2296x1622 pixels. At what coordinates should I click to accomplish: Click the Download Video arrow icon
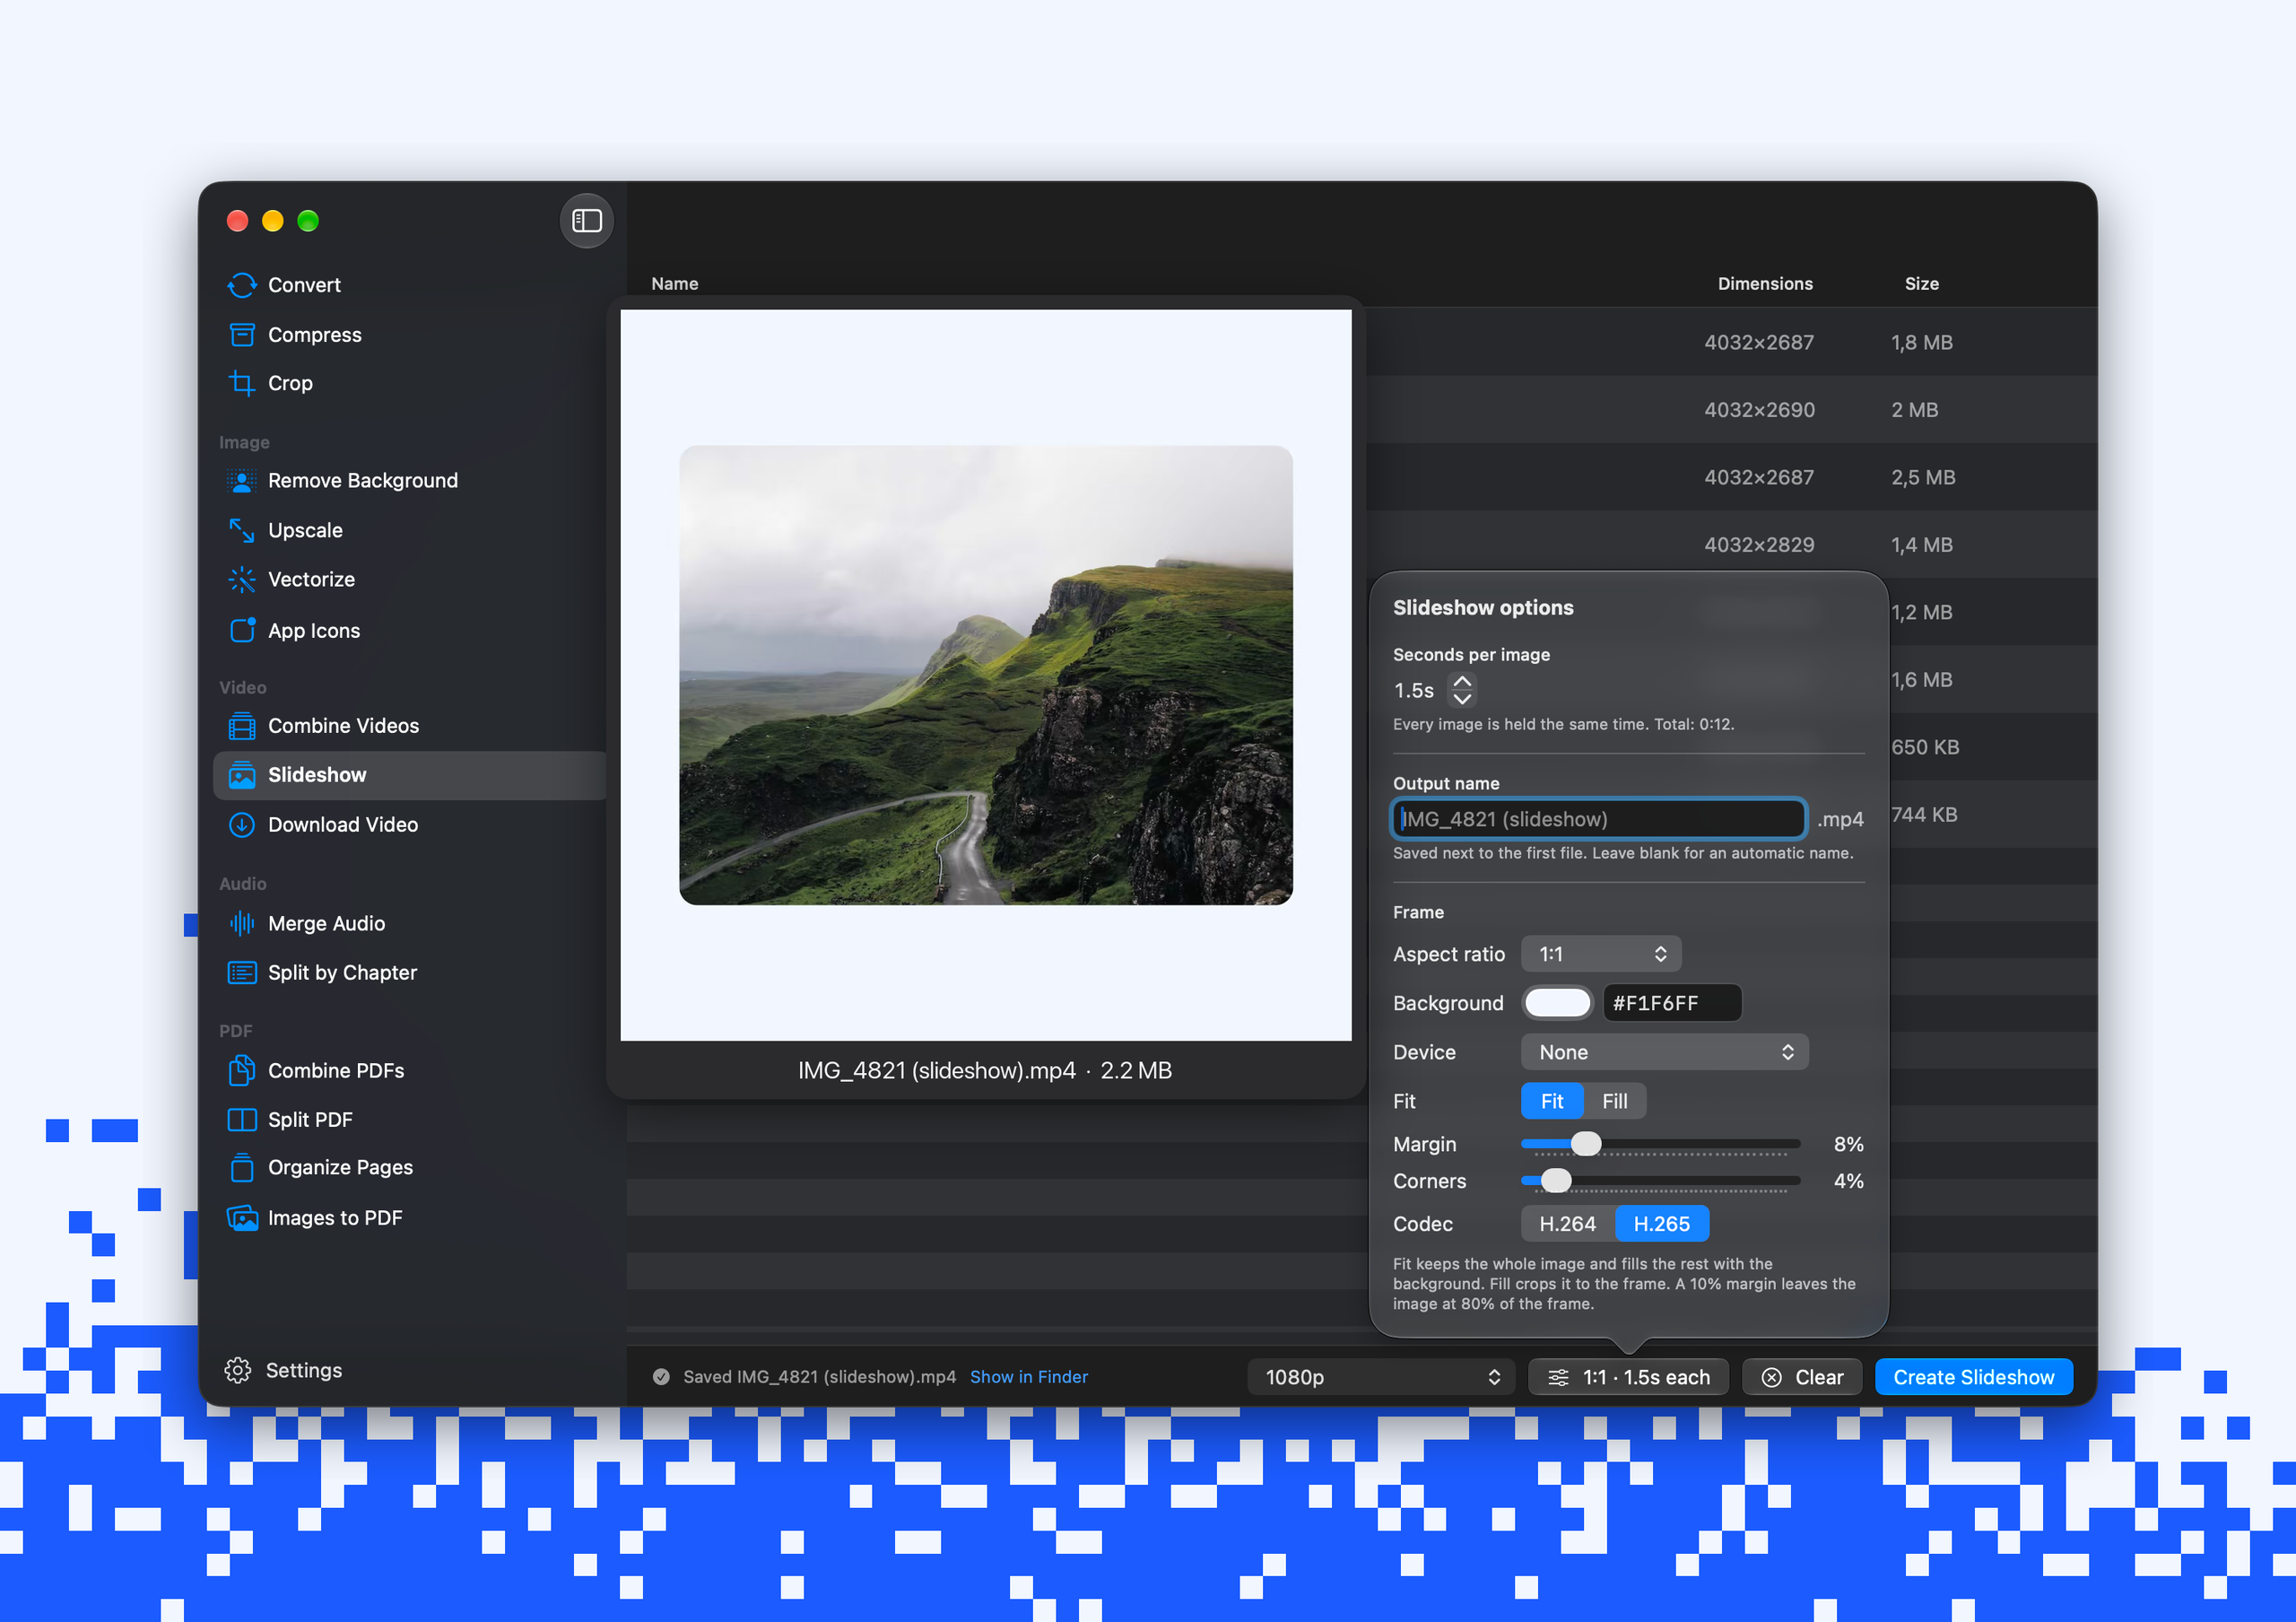pyautogui.click(x=242, y=824)
